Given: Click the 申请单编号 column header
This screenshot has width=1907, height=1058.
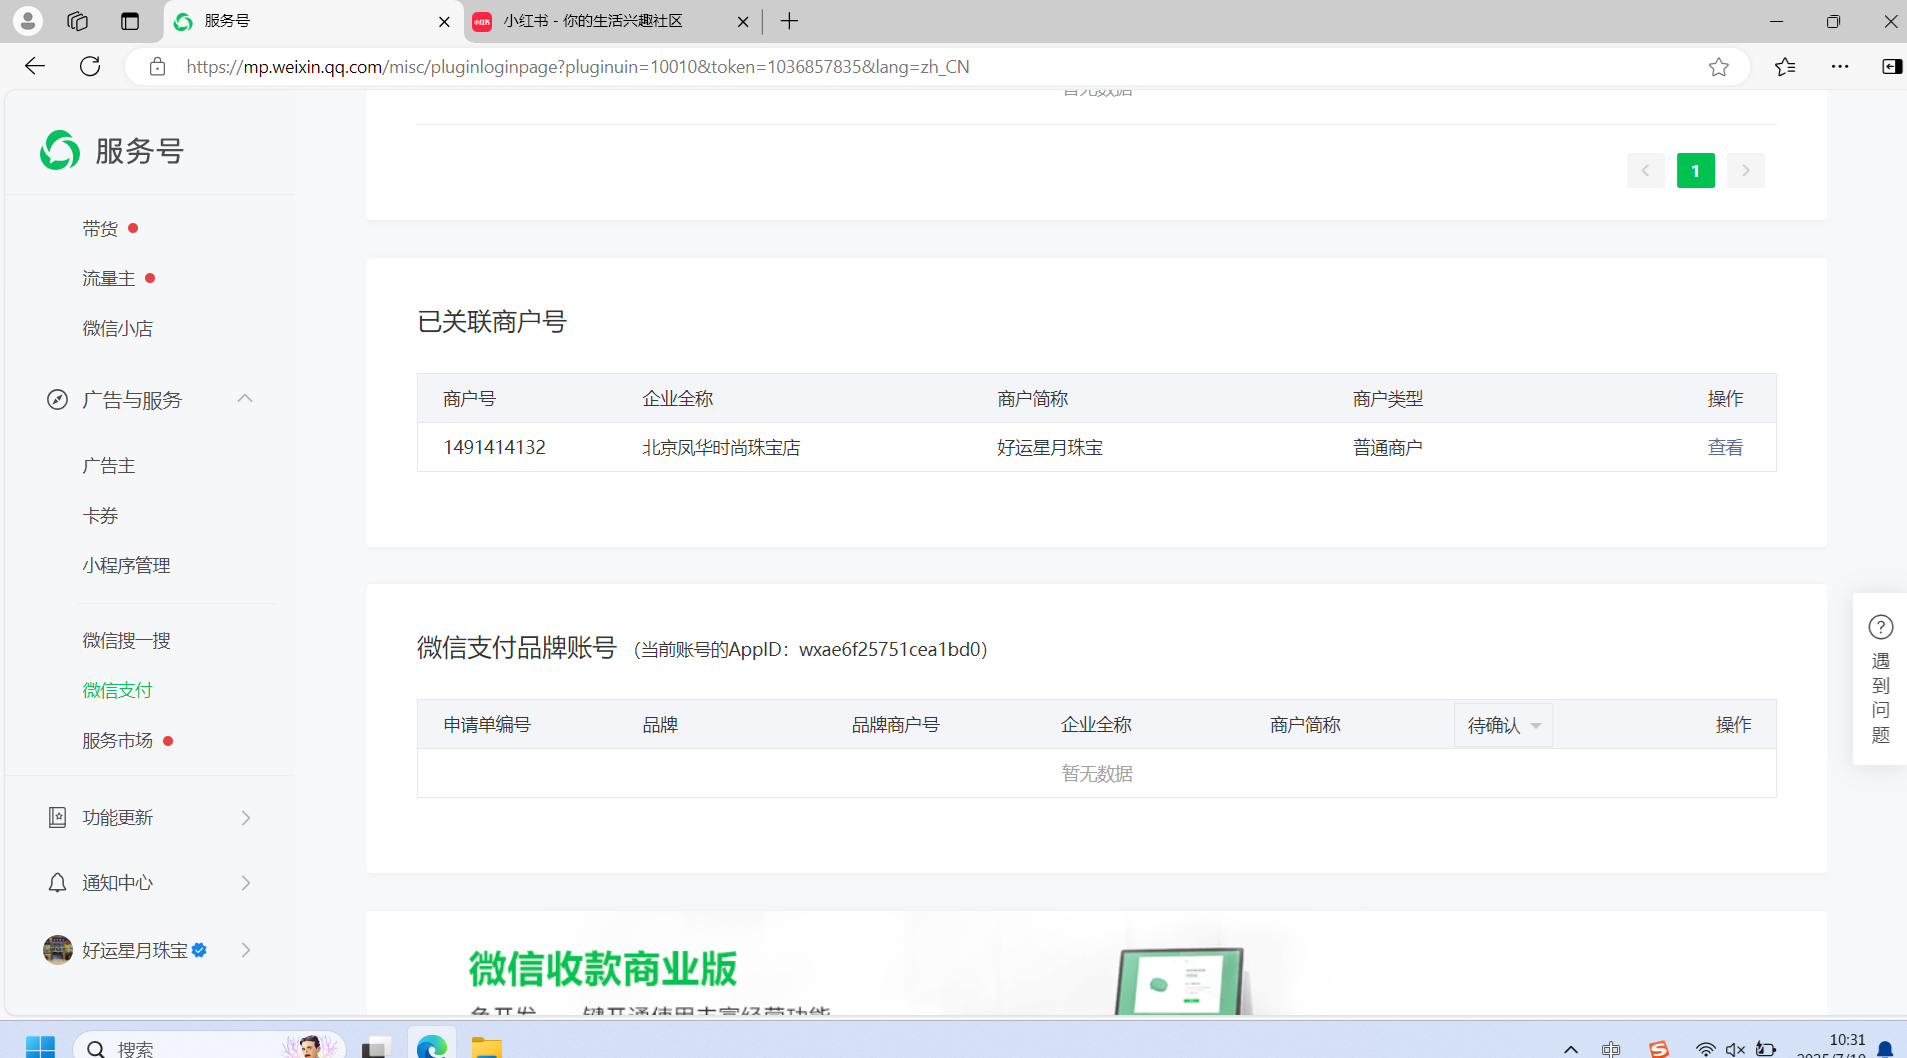Looking at the screenshot, I should tap(487, 725).
